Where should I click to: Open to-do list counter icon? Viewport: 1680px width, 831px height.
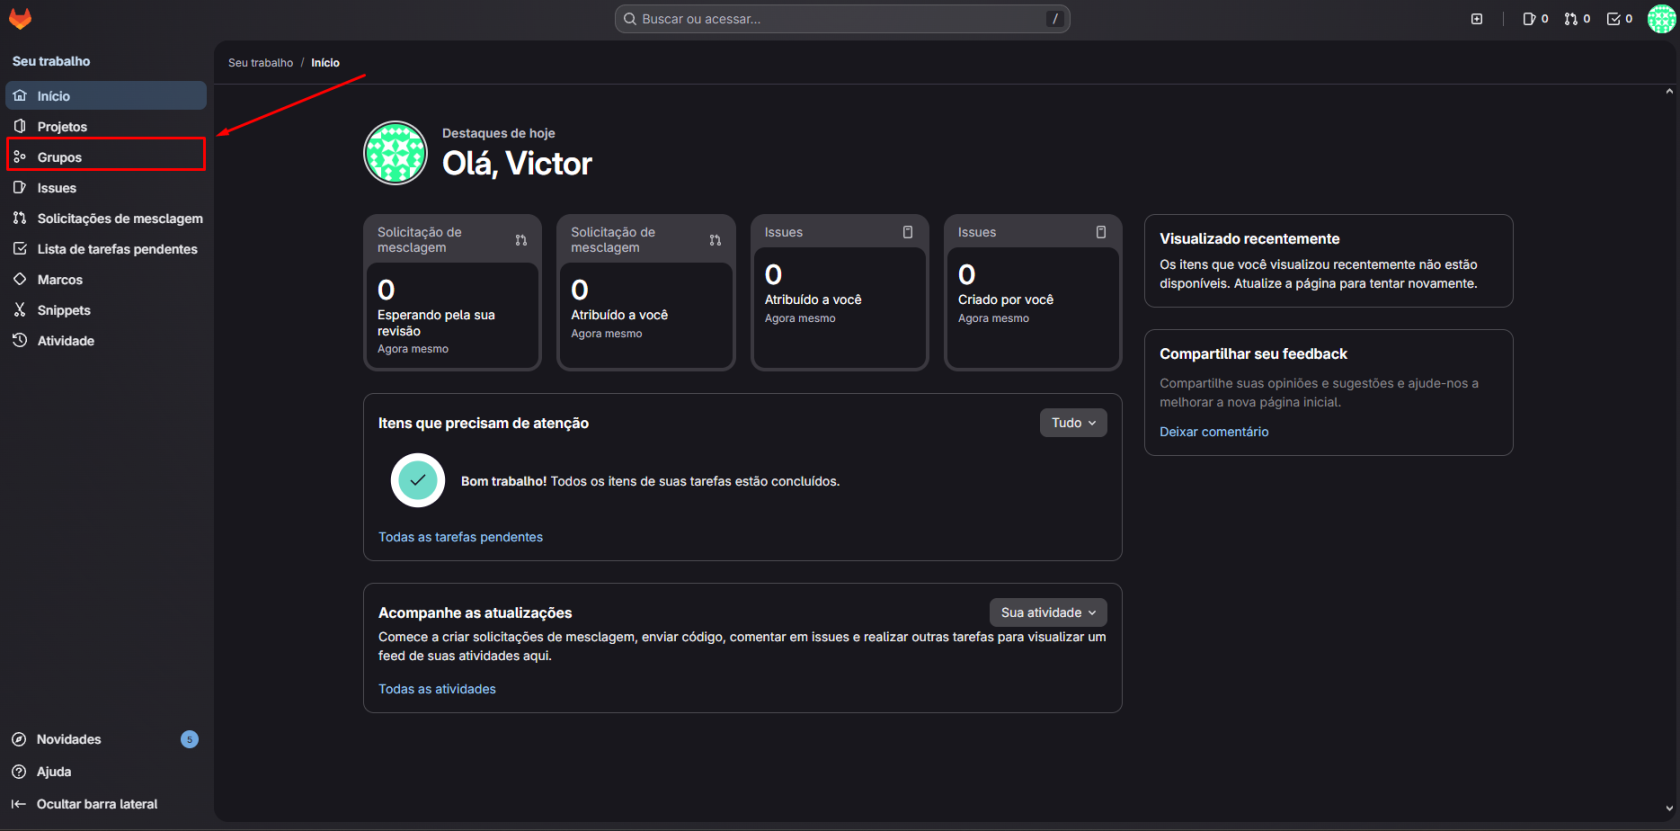[1619, 19]
